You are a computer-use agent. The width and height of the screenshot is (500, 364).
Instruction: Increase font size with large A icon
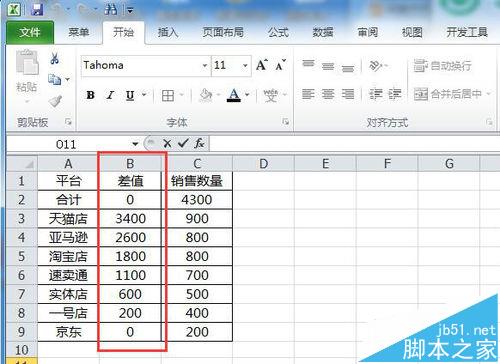click(x=262, y=65)
